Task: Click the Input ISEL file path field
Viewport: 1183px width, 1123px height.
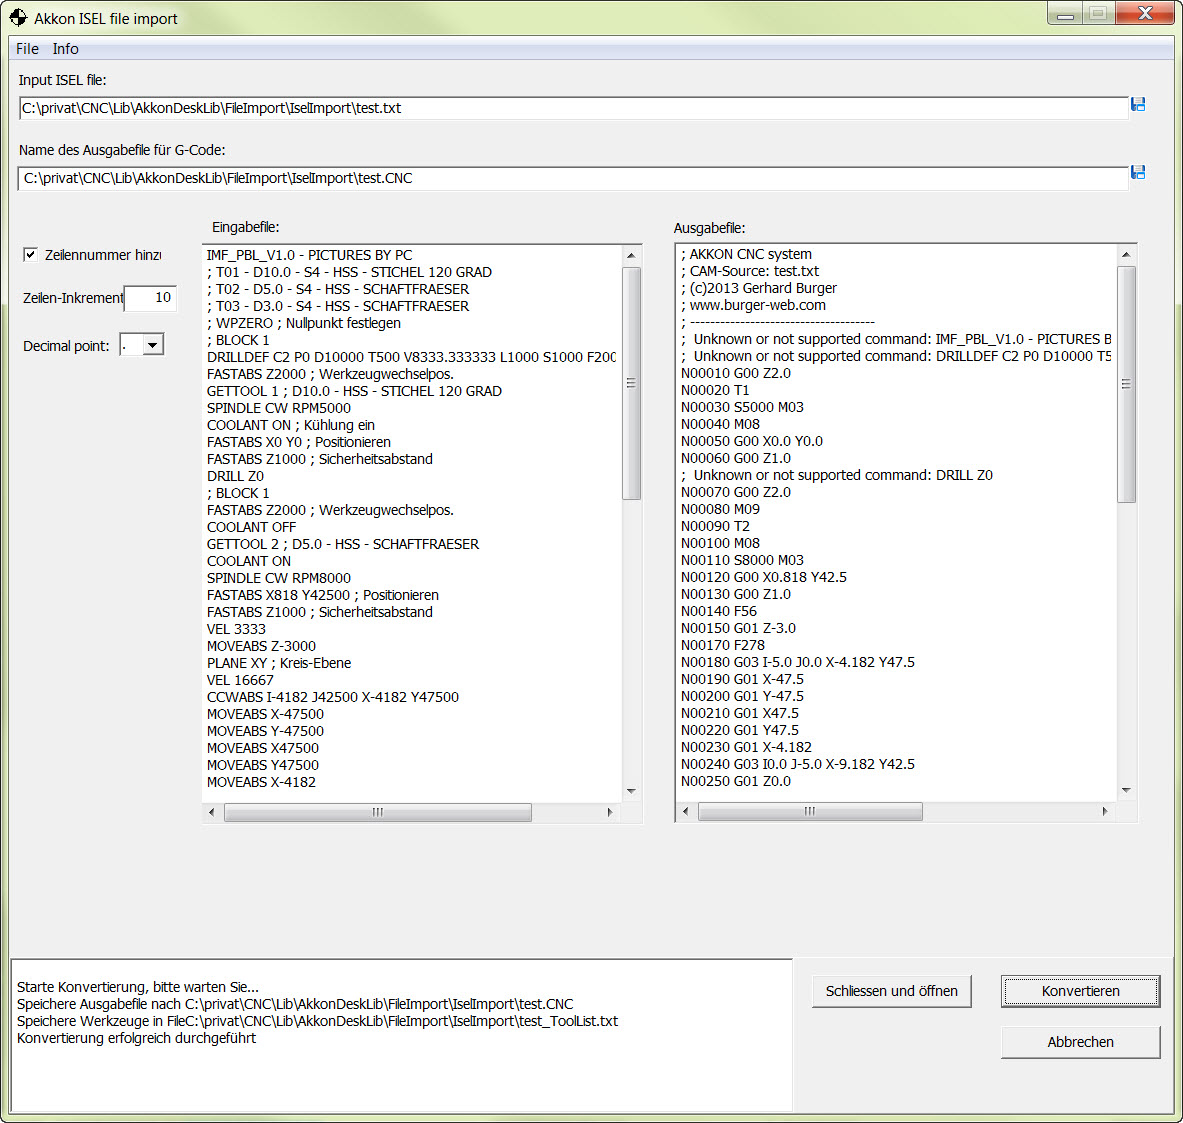Action: pyautogui.click(x=573, y=108)
